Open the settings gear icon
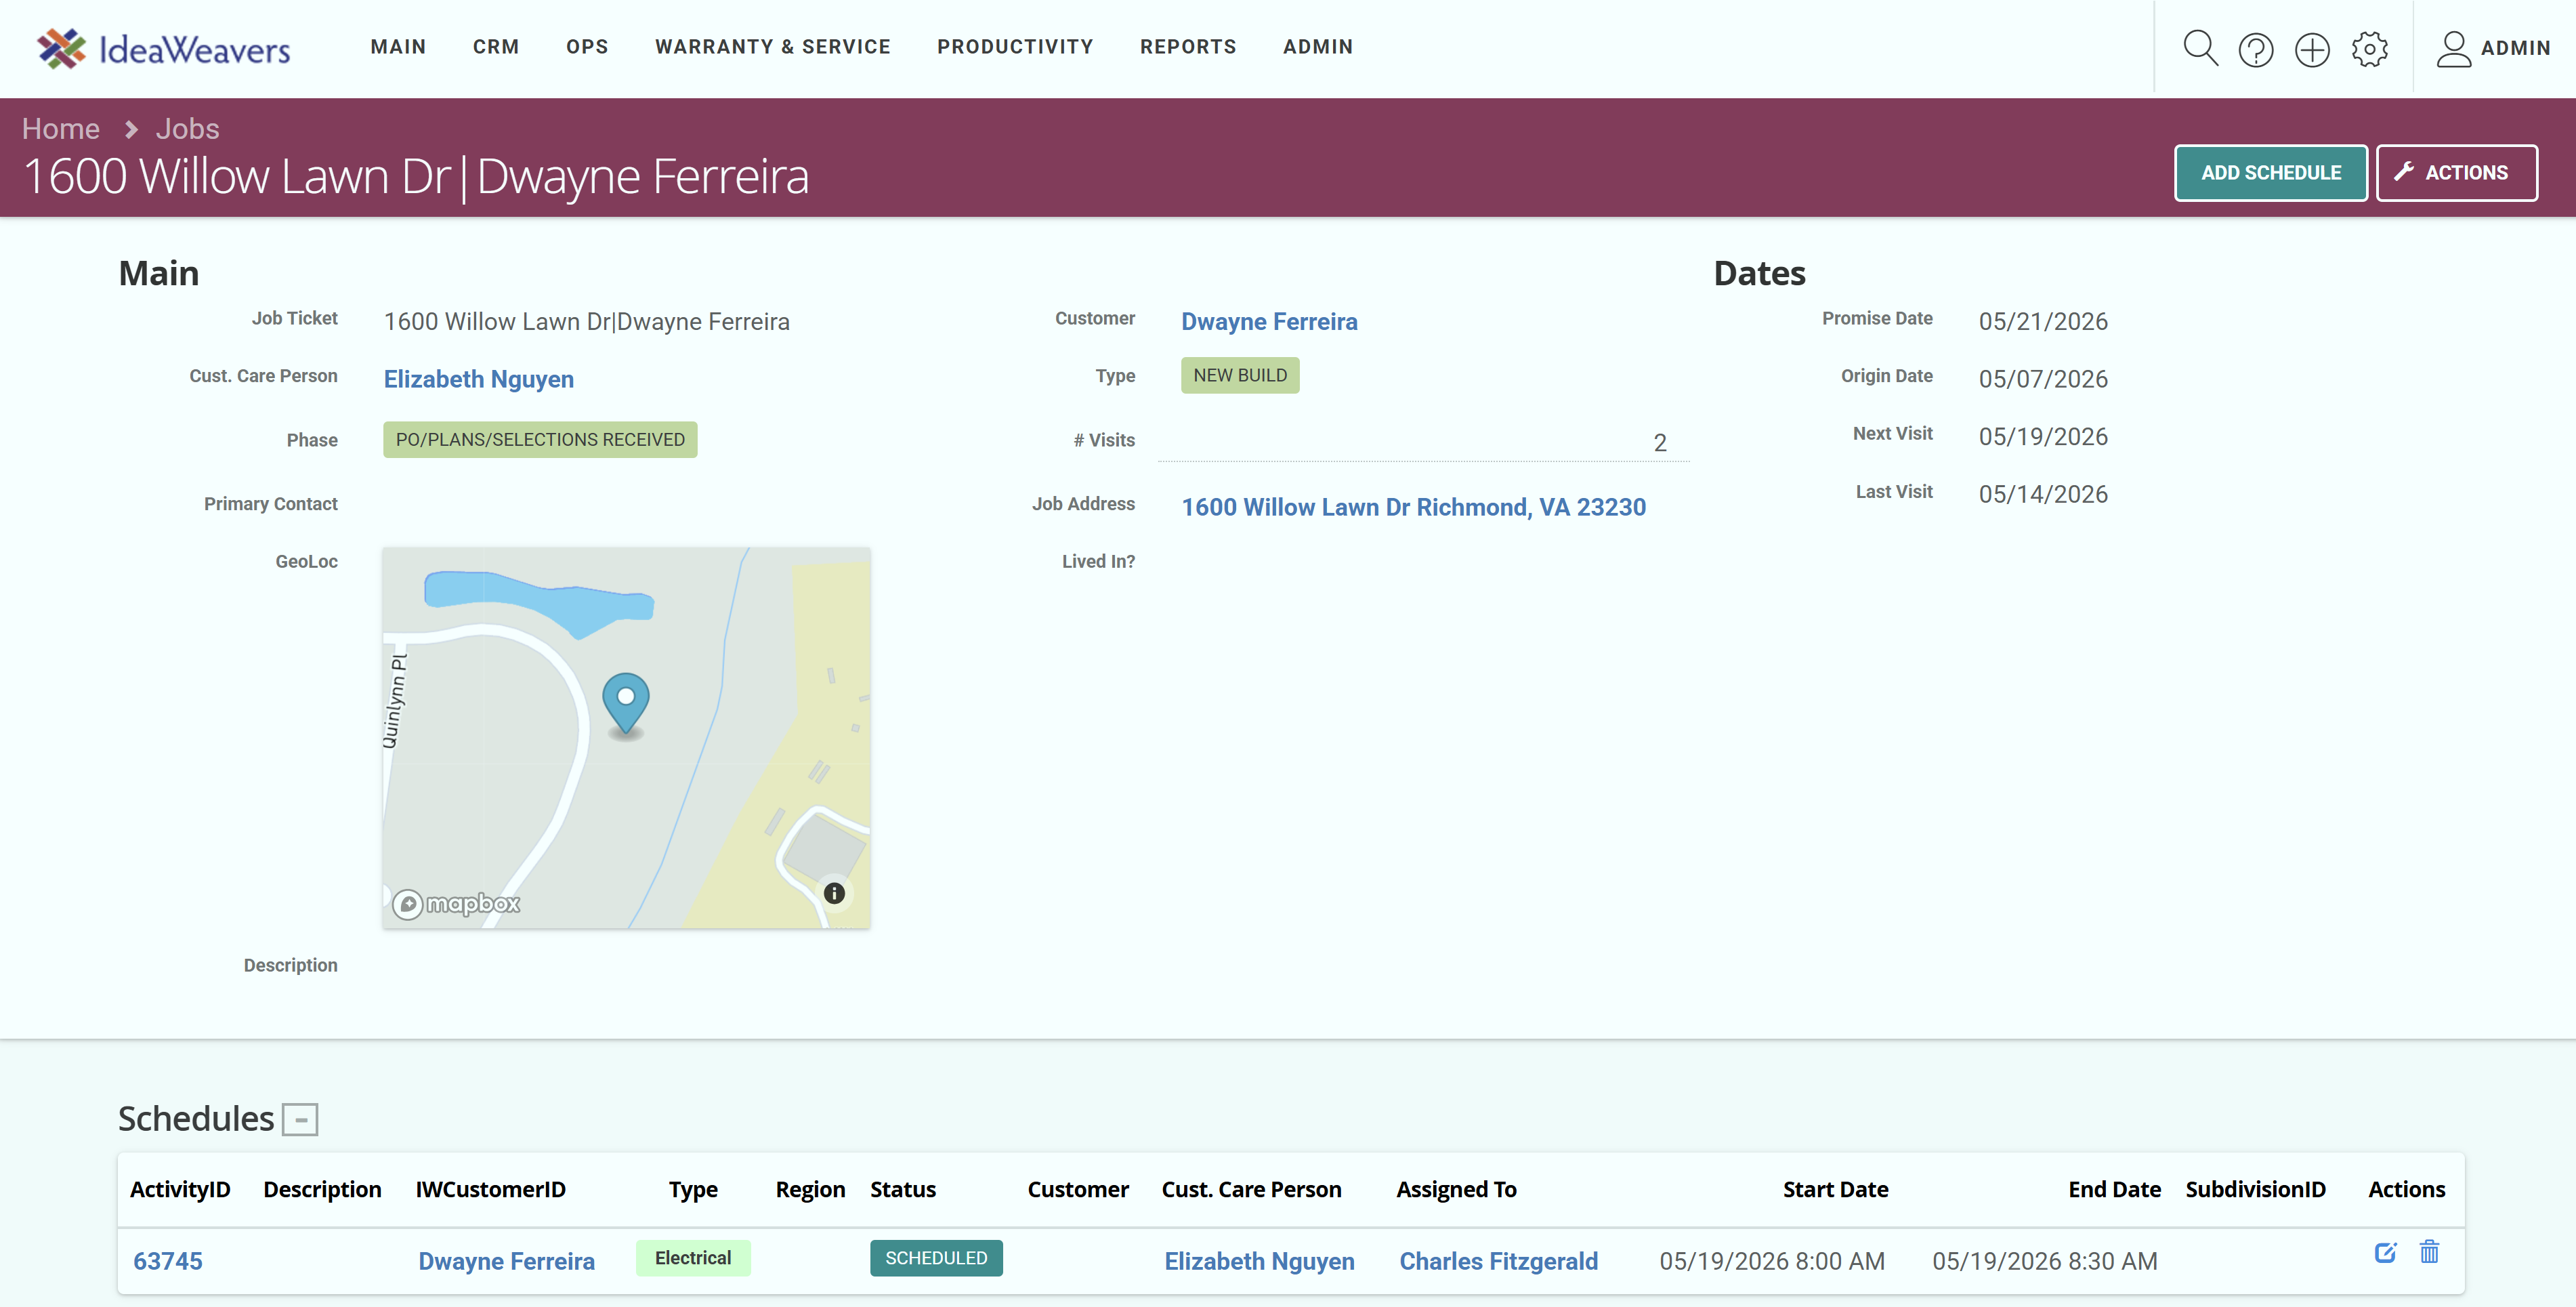 tap(2369, 49)
